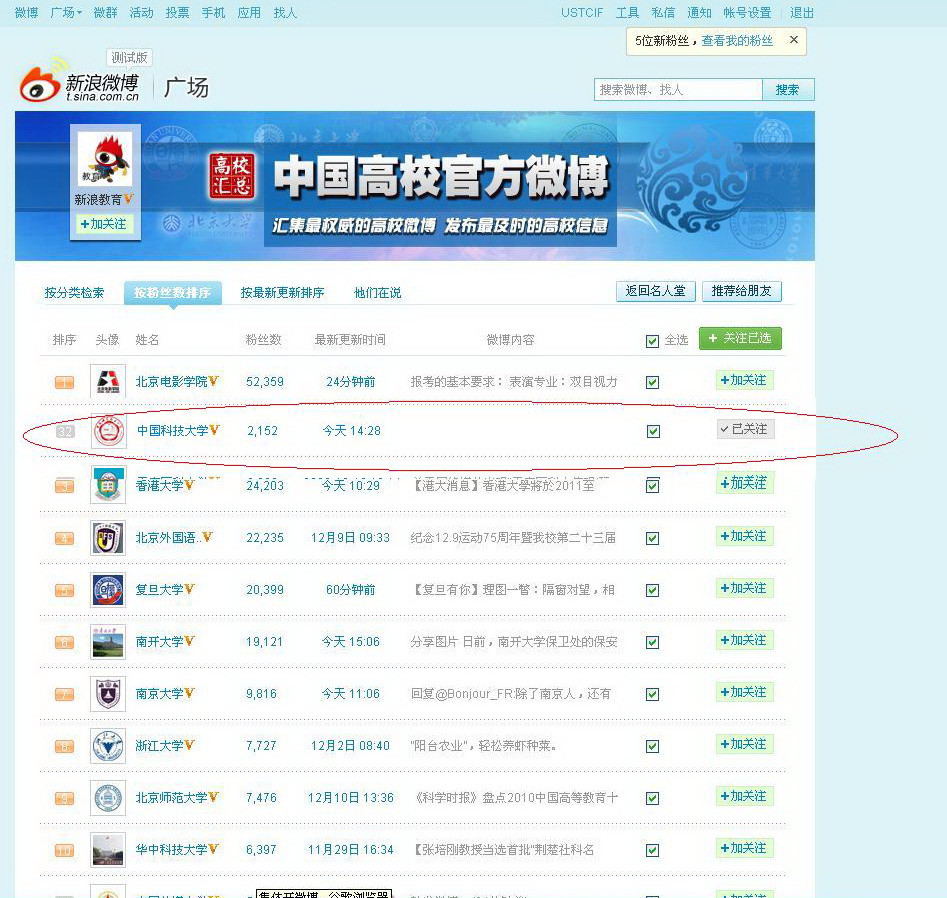Click 复旦大学 avatar icon

(108, 589)
